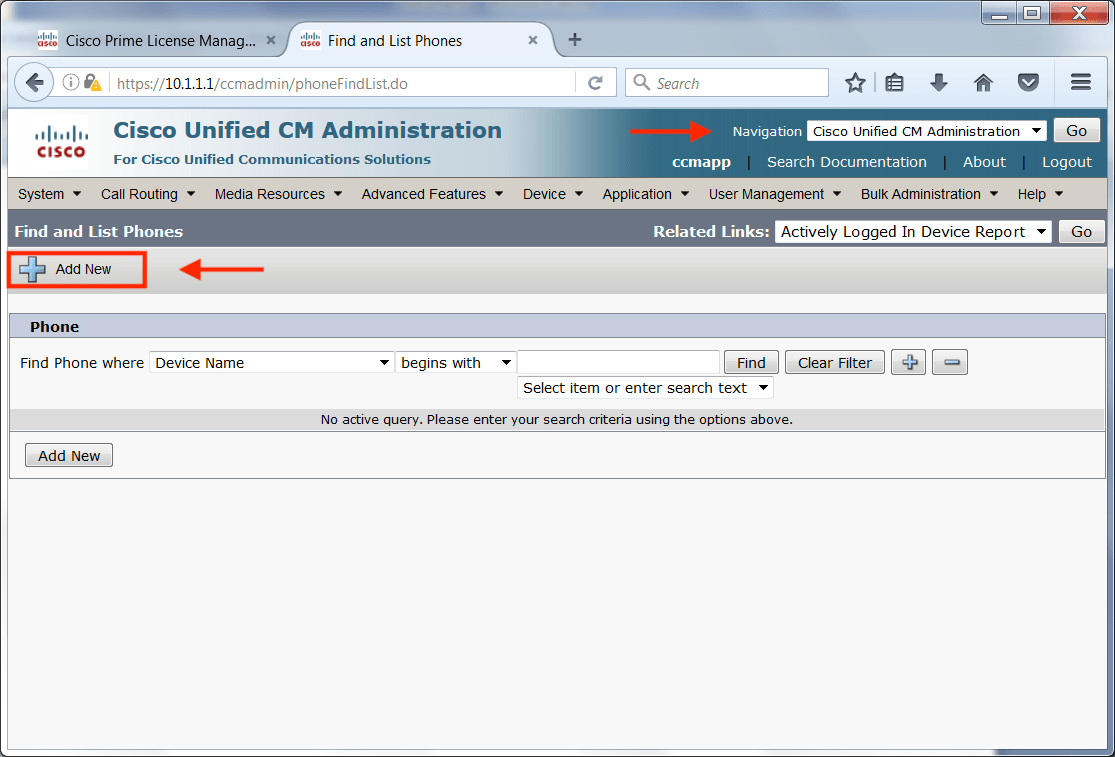The width and height of the screenshot is (1115, 757).
Task: Click the browser Search box
Action: coord(727,83)
